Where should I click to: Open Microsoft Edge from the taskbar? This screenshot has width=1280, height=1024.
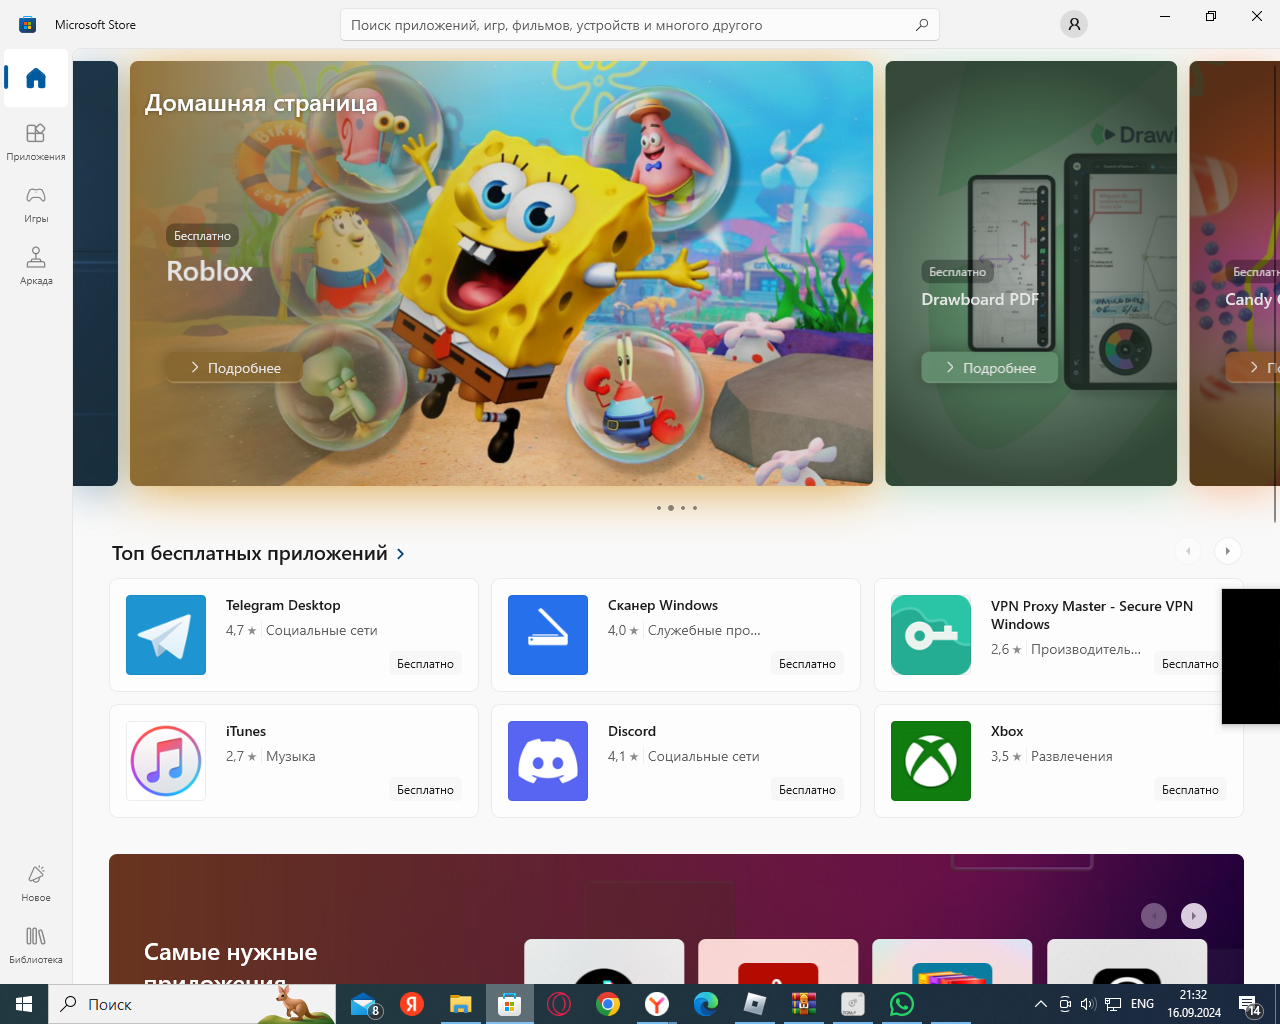(705, 1004)
